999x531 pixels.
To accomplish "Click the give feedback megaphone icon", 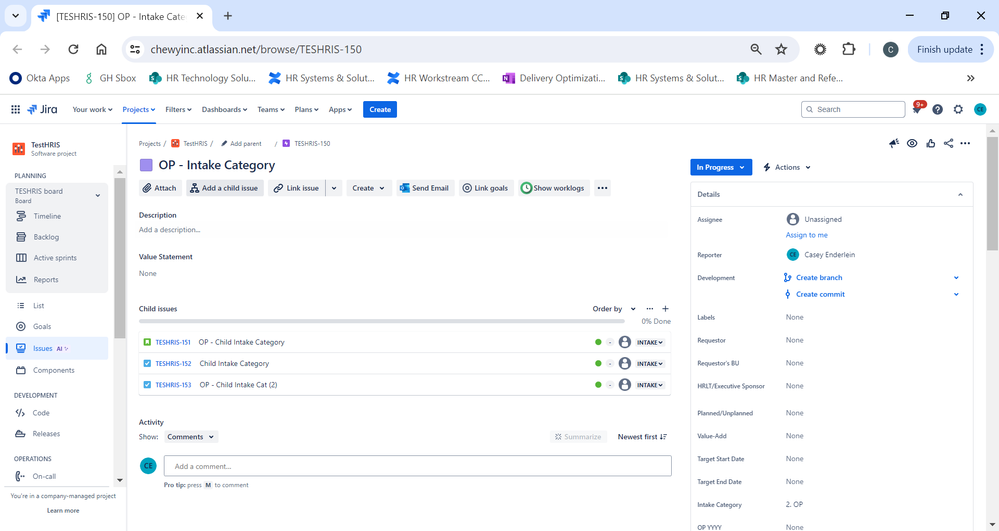I will (x=894, y=143).
